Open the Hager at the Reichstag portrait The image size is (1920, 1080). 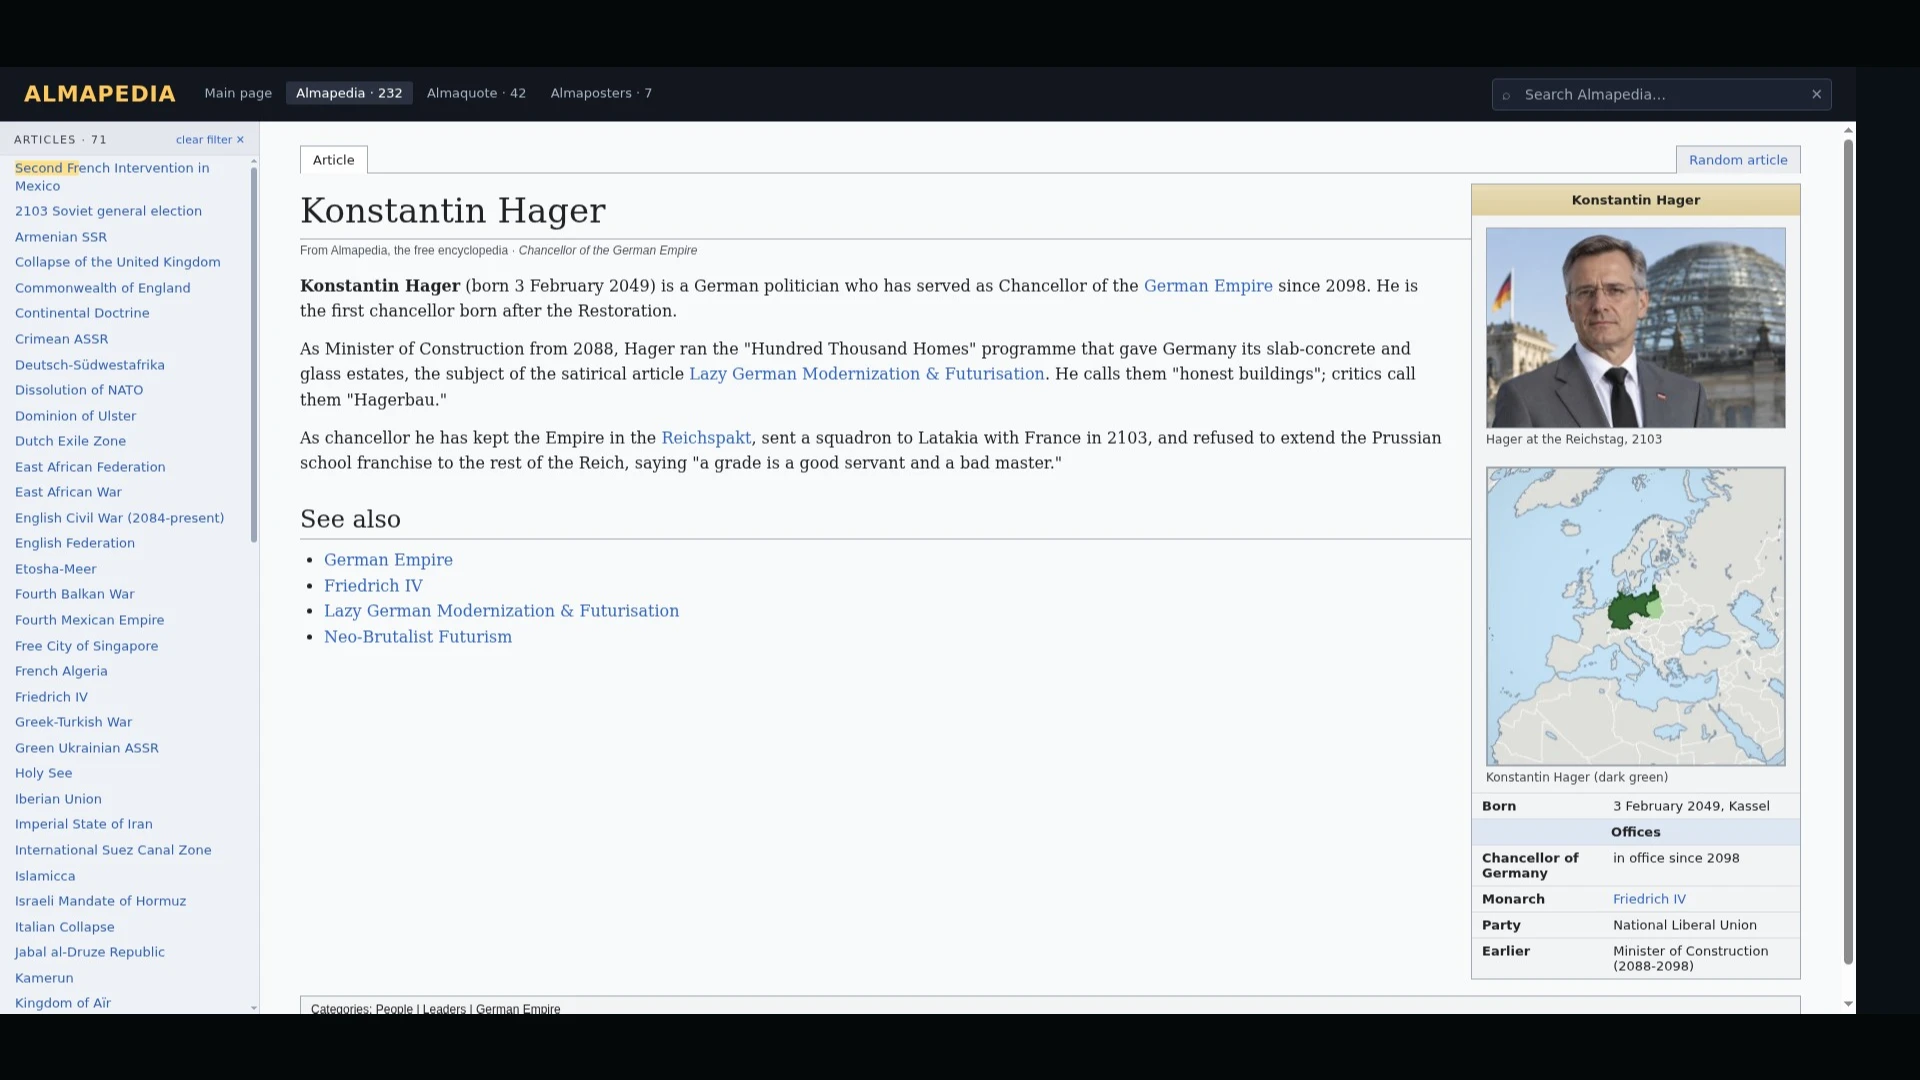click(1635, 328)
